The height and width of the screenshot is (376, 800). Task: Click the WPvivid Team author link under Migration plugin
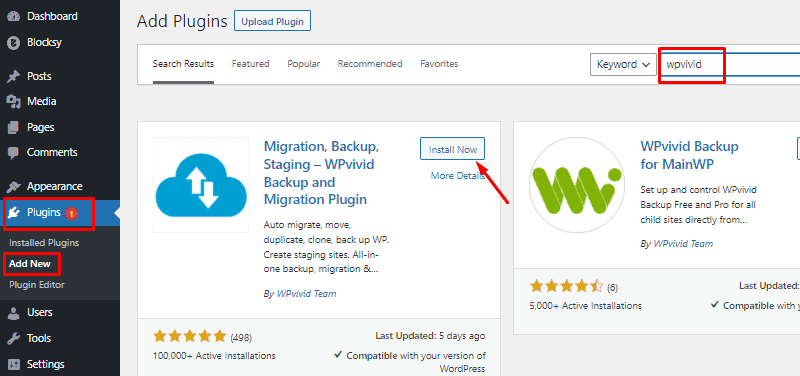click(x=306, y=294)
